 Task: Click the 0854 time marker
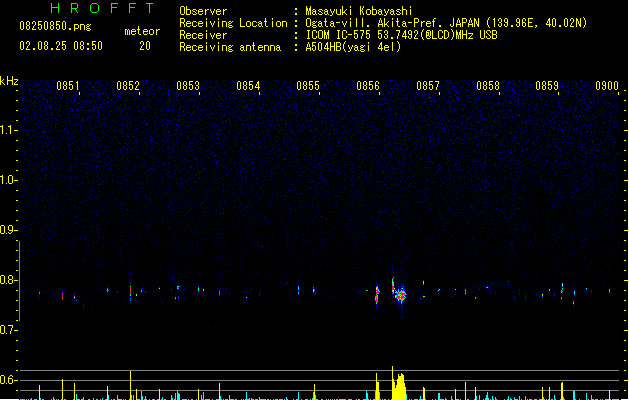248,86
